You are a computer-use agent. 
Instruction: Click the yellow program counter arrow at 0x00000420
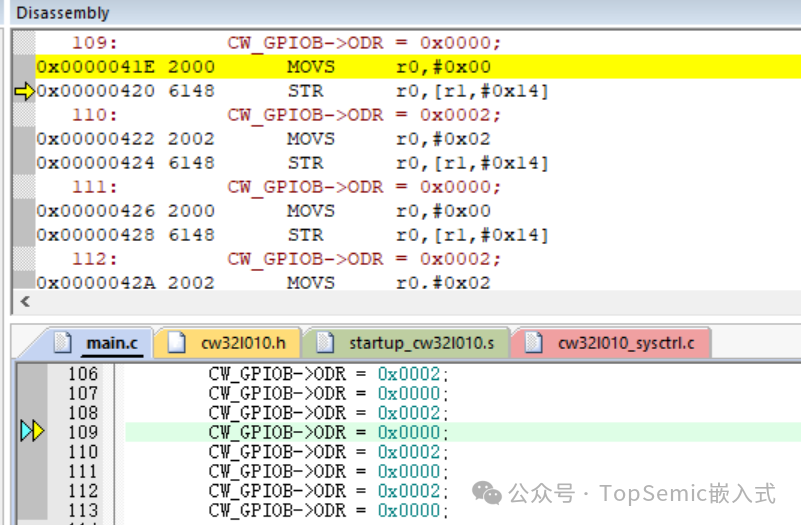click(24, 91)
